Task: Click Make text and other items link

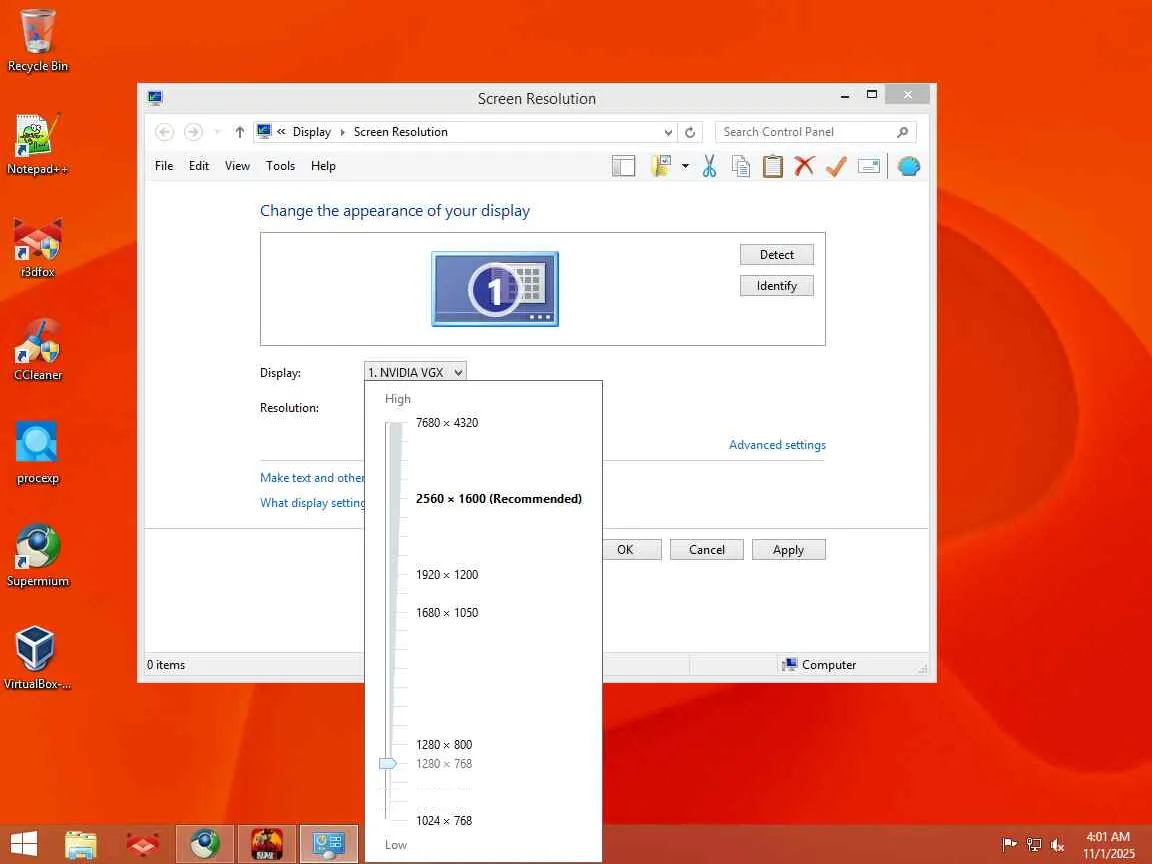Action: point(312,478)
